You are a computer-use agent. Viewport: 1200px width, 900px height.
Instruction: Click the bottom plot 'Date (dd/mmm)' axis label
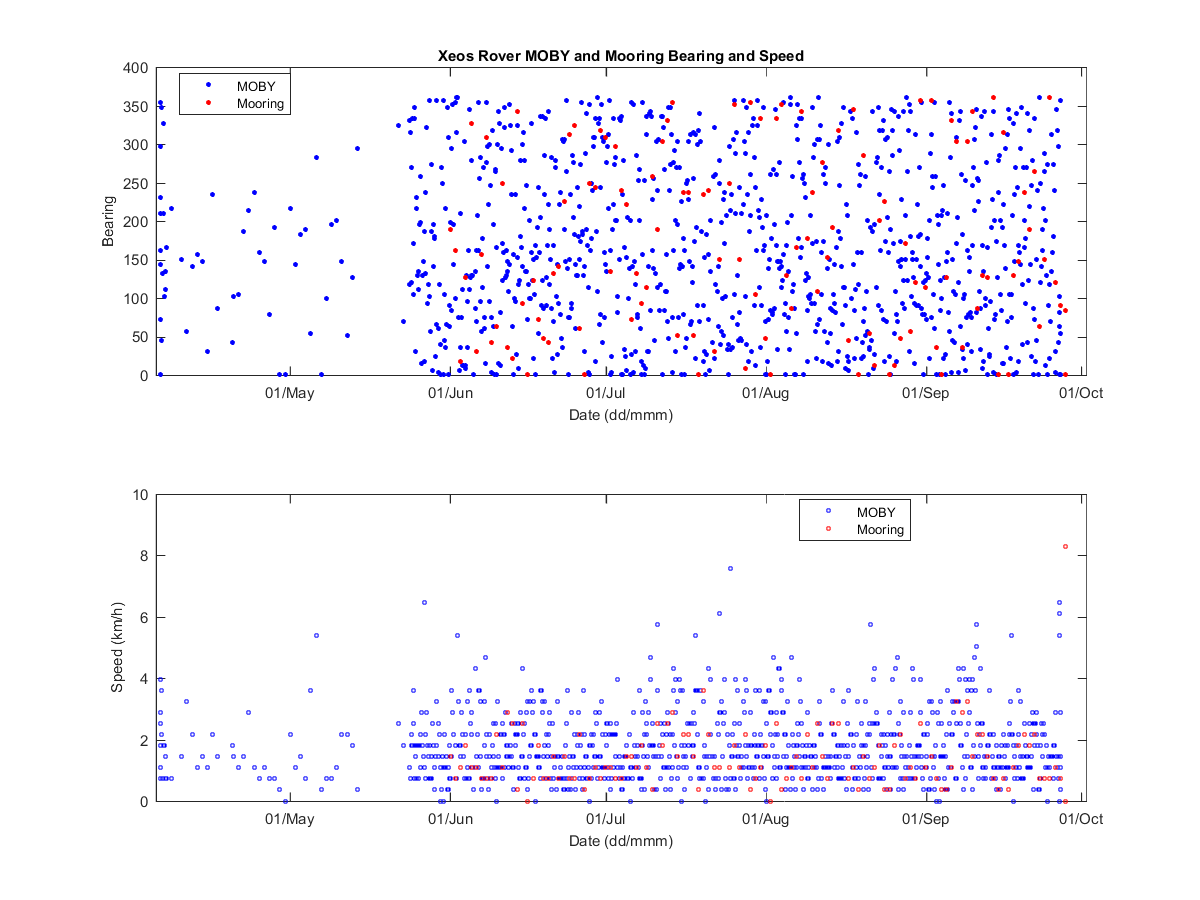(x=620, y=841)
